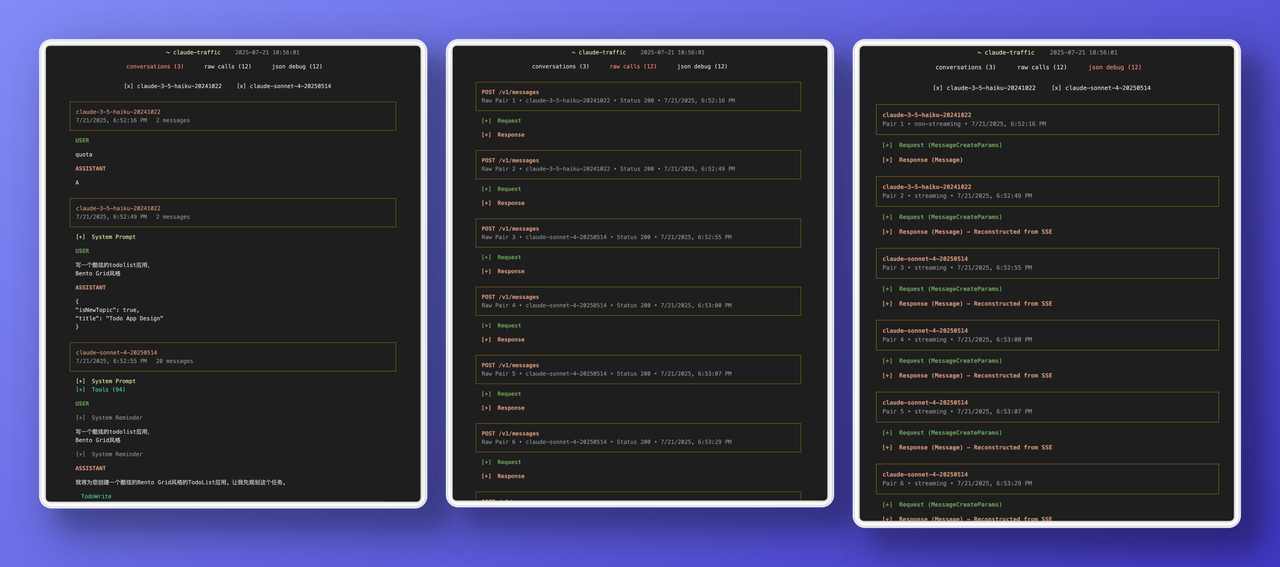Screen dimensions: 1280x567
Task: Switch to raw calls (12) tab in conversations view window
Action: tap(228, 66)
